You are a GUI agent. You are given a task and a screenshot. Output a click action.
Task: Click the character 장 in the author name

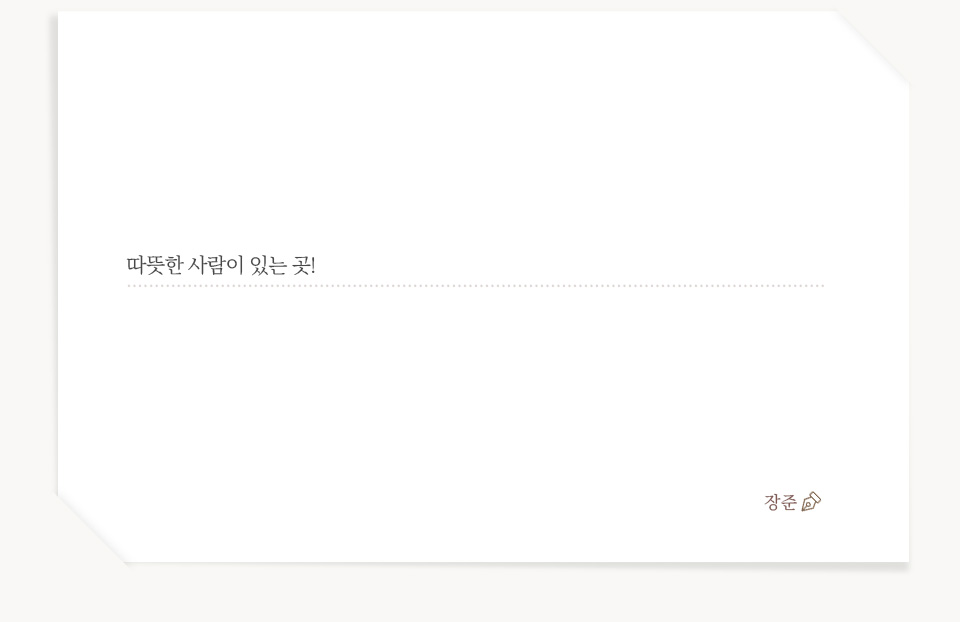(772, 502)
